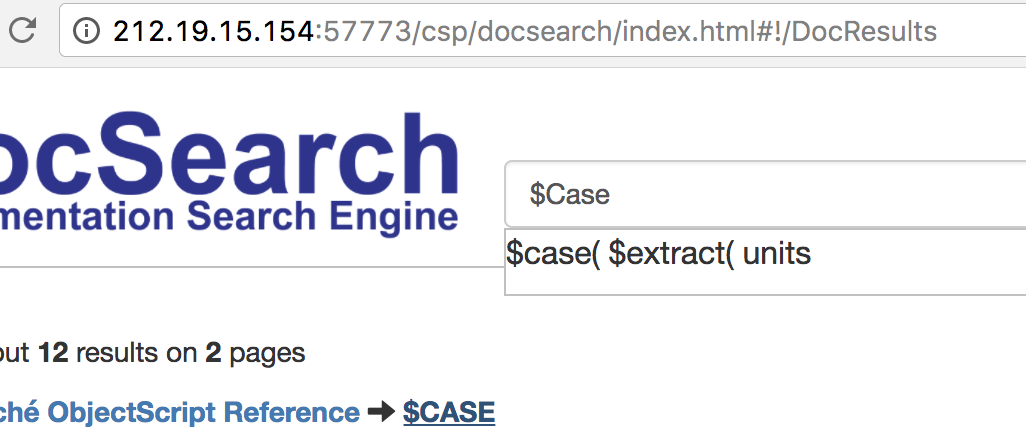This screenshot has height=446, width=1026.
Task: Click the bold number 12 in results
Action: coord(54,353)
